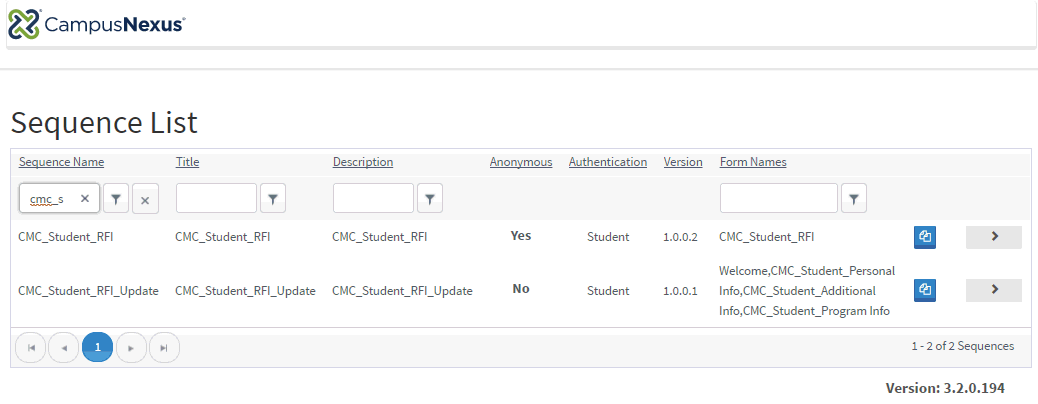
Task: Go to the previous page of sequences
Action: [64, 347]
